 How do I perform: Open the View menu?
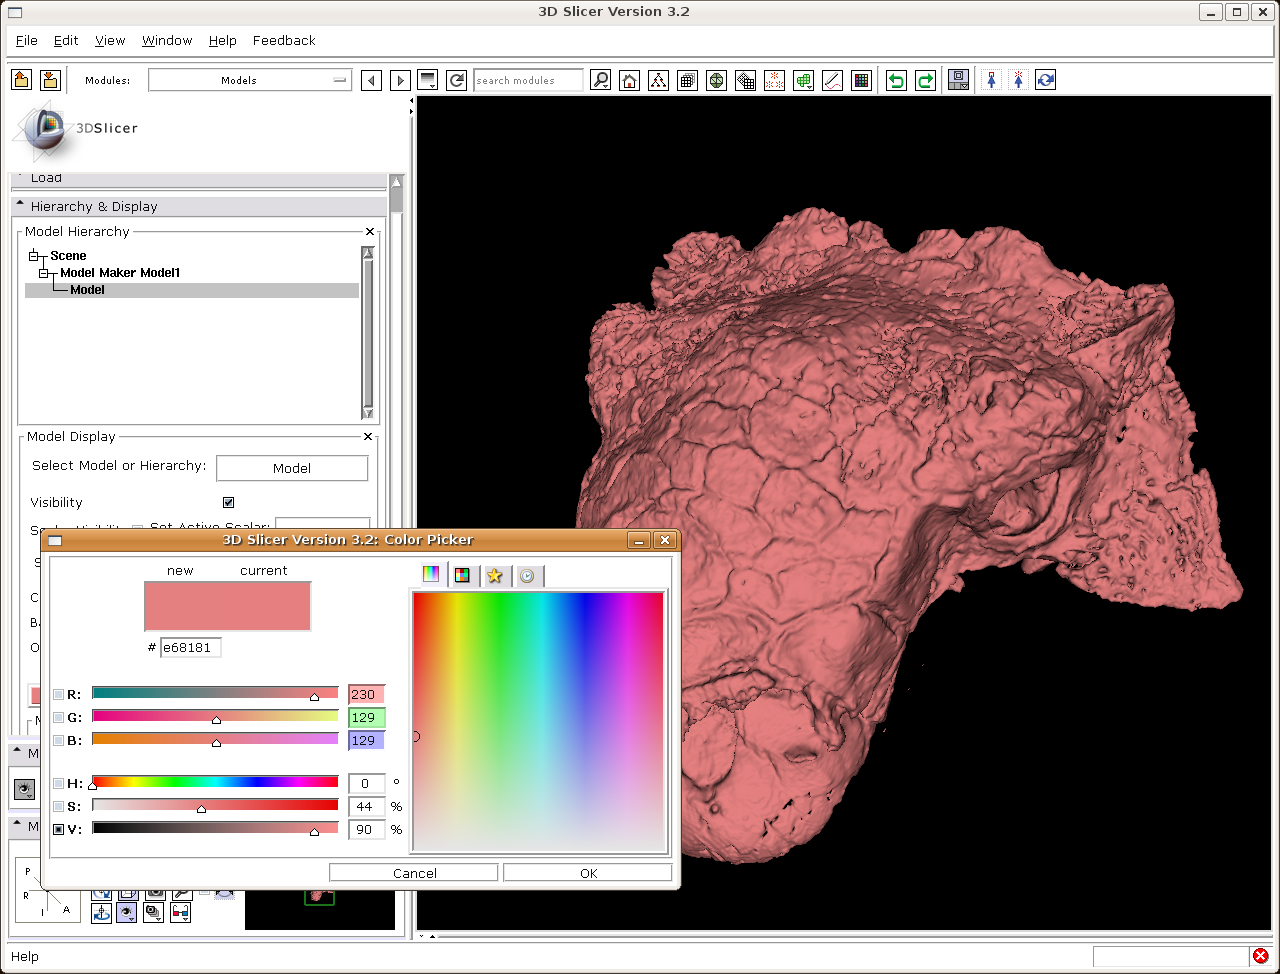point(110,41)
